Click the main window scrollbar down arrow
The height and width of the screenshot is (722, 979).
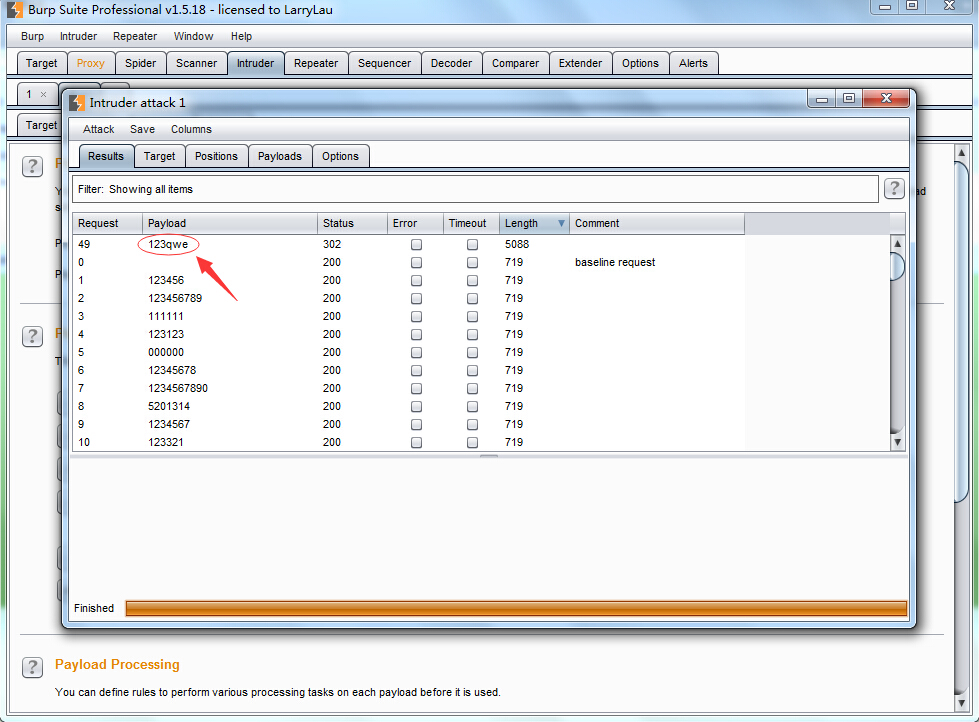tap(962, 703)
